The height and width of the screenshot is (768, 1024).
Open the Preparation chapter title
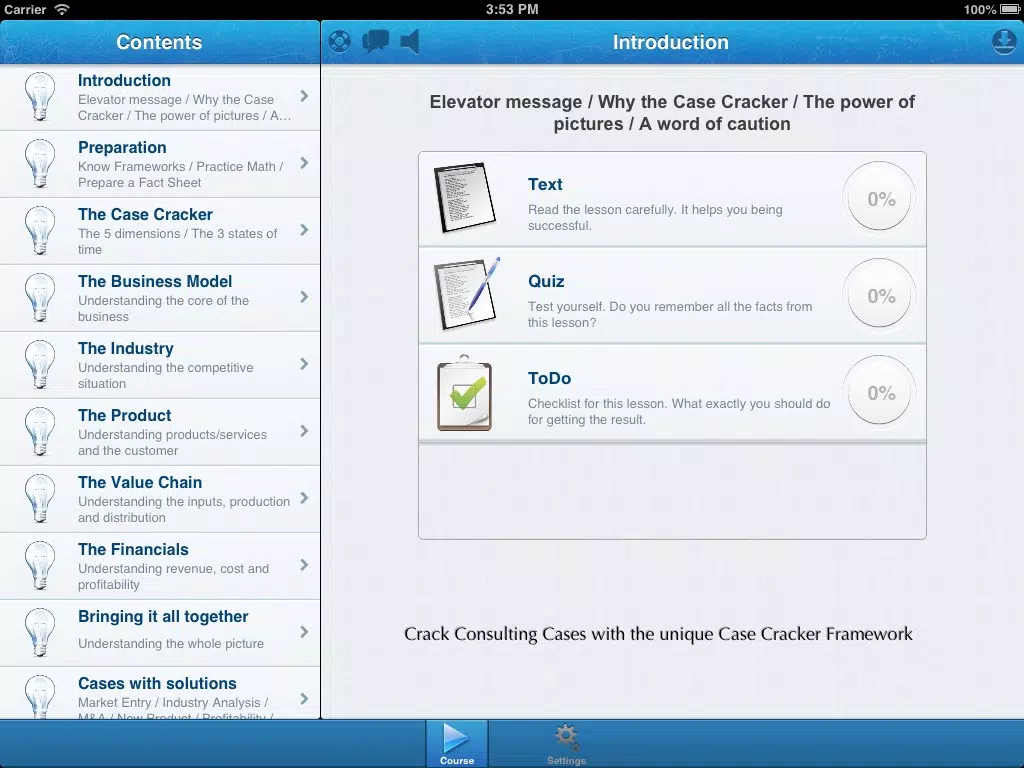click(x=122, y=148)
